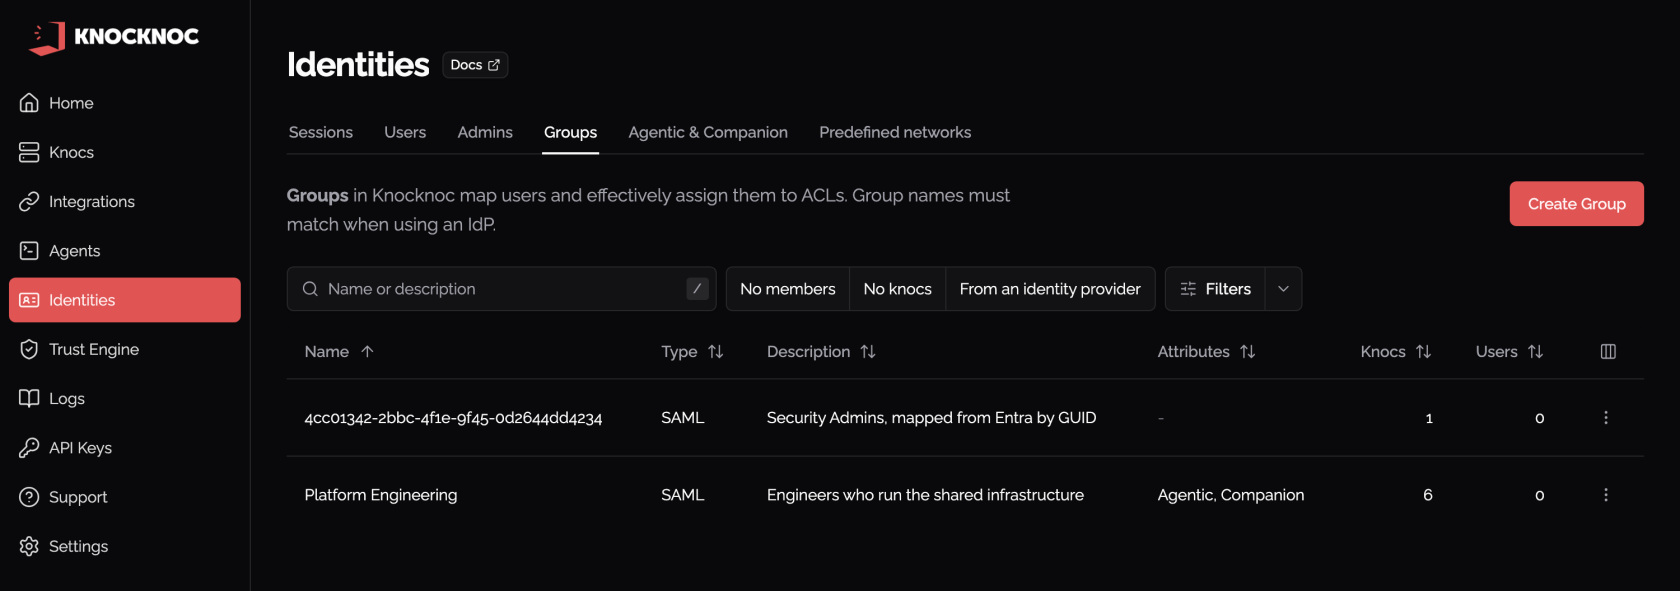Switch to the Sessions tab
The image size is (1680, 591).
pos(321,132)
